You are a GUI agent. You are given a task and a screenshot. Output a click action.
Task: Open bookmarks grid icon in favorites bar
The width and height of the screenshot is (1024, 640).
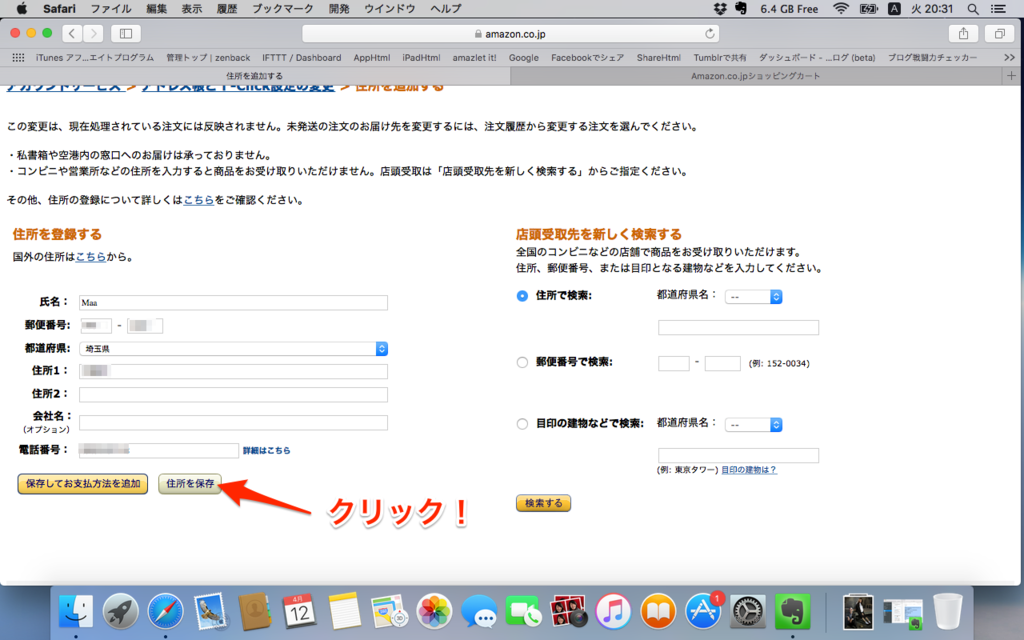(x=18, y=57)
